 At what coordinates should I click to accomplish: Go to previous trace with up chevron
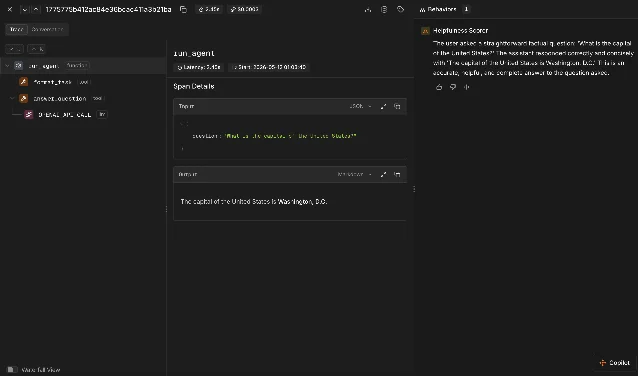coord(36,9)
